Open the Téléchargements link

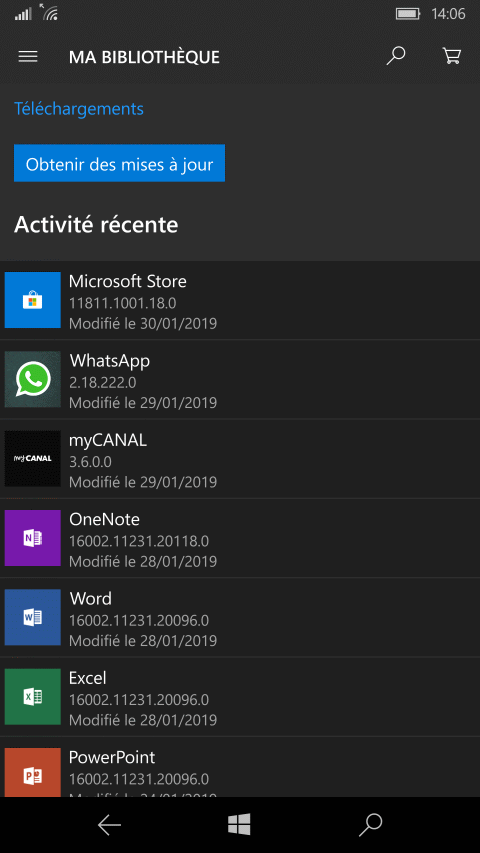(79, 109)
